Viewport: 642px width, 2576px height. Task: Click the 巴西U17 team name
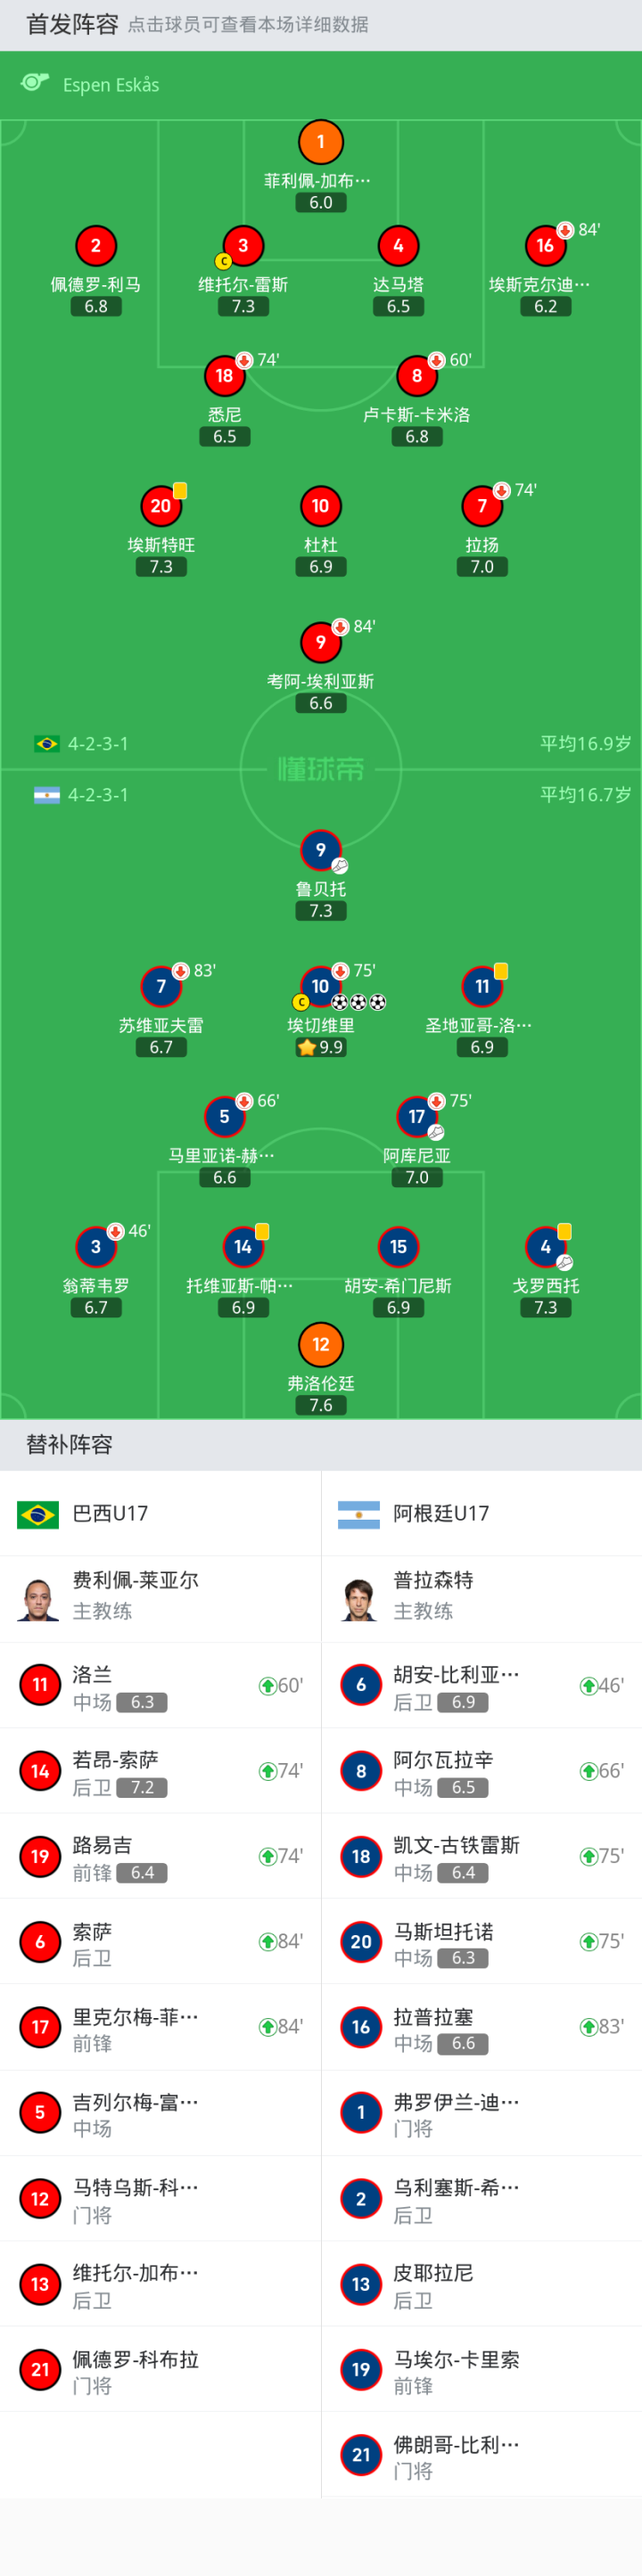pyautogui.click(x=110, y=1513)
